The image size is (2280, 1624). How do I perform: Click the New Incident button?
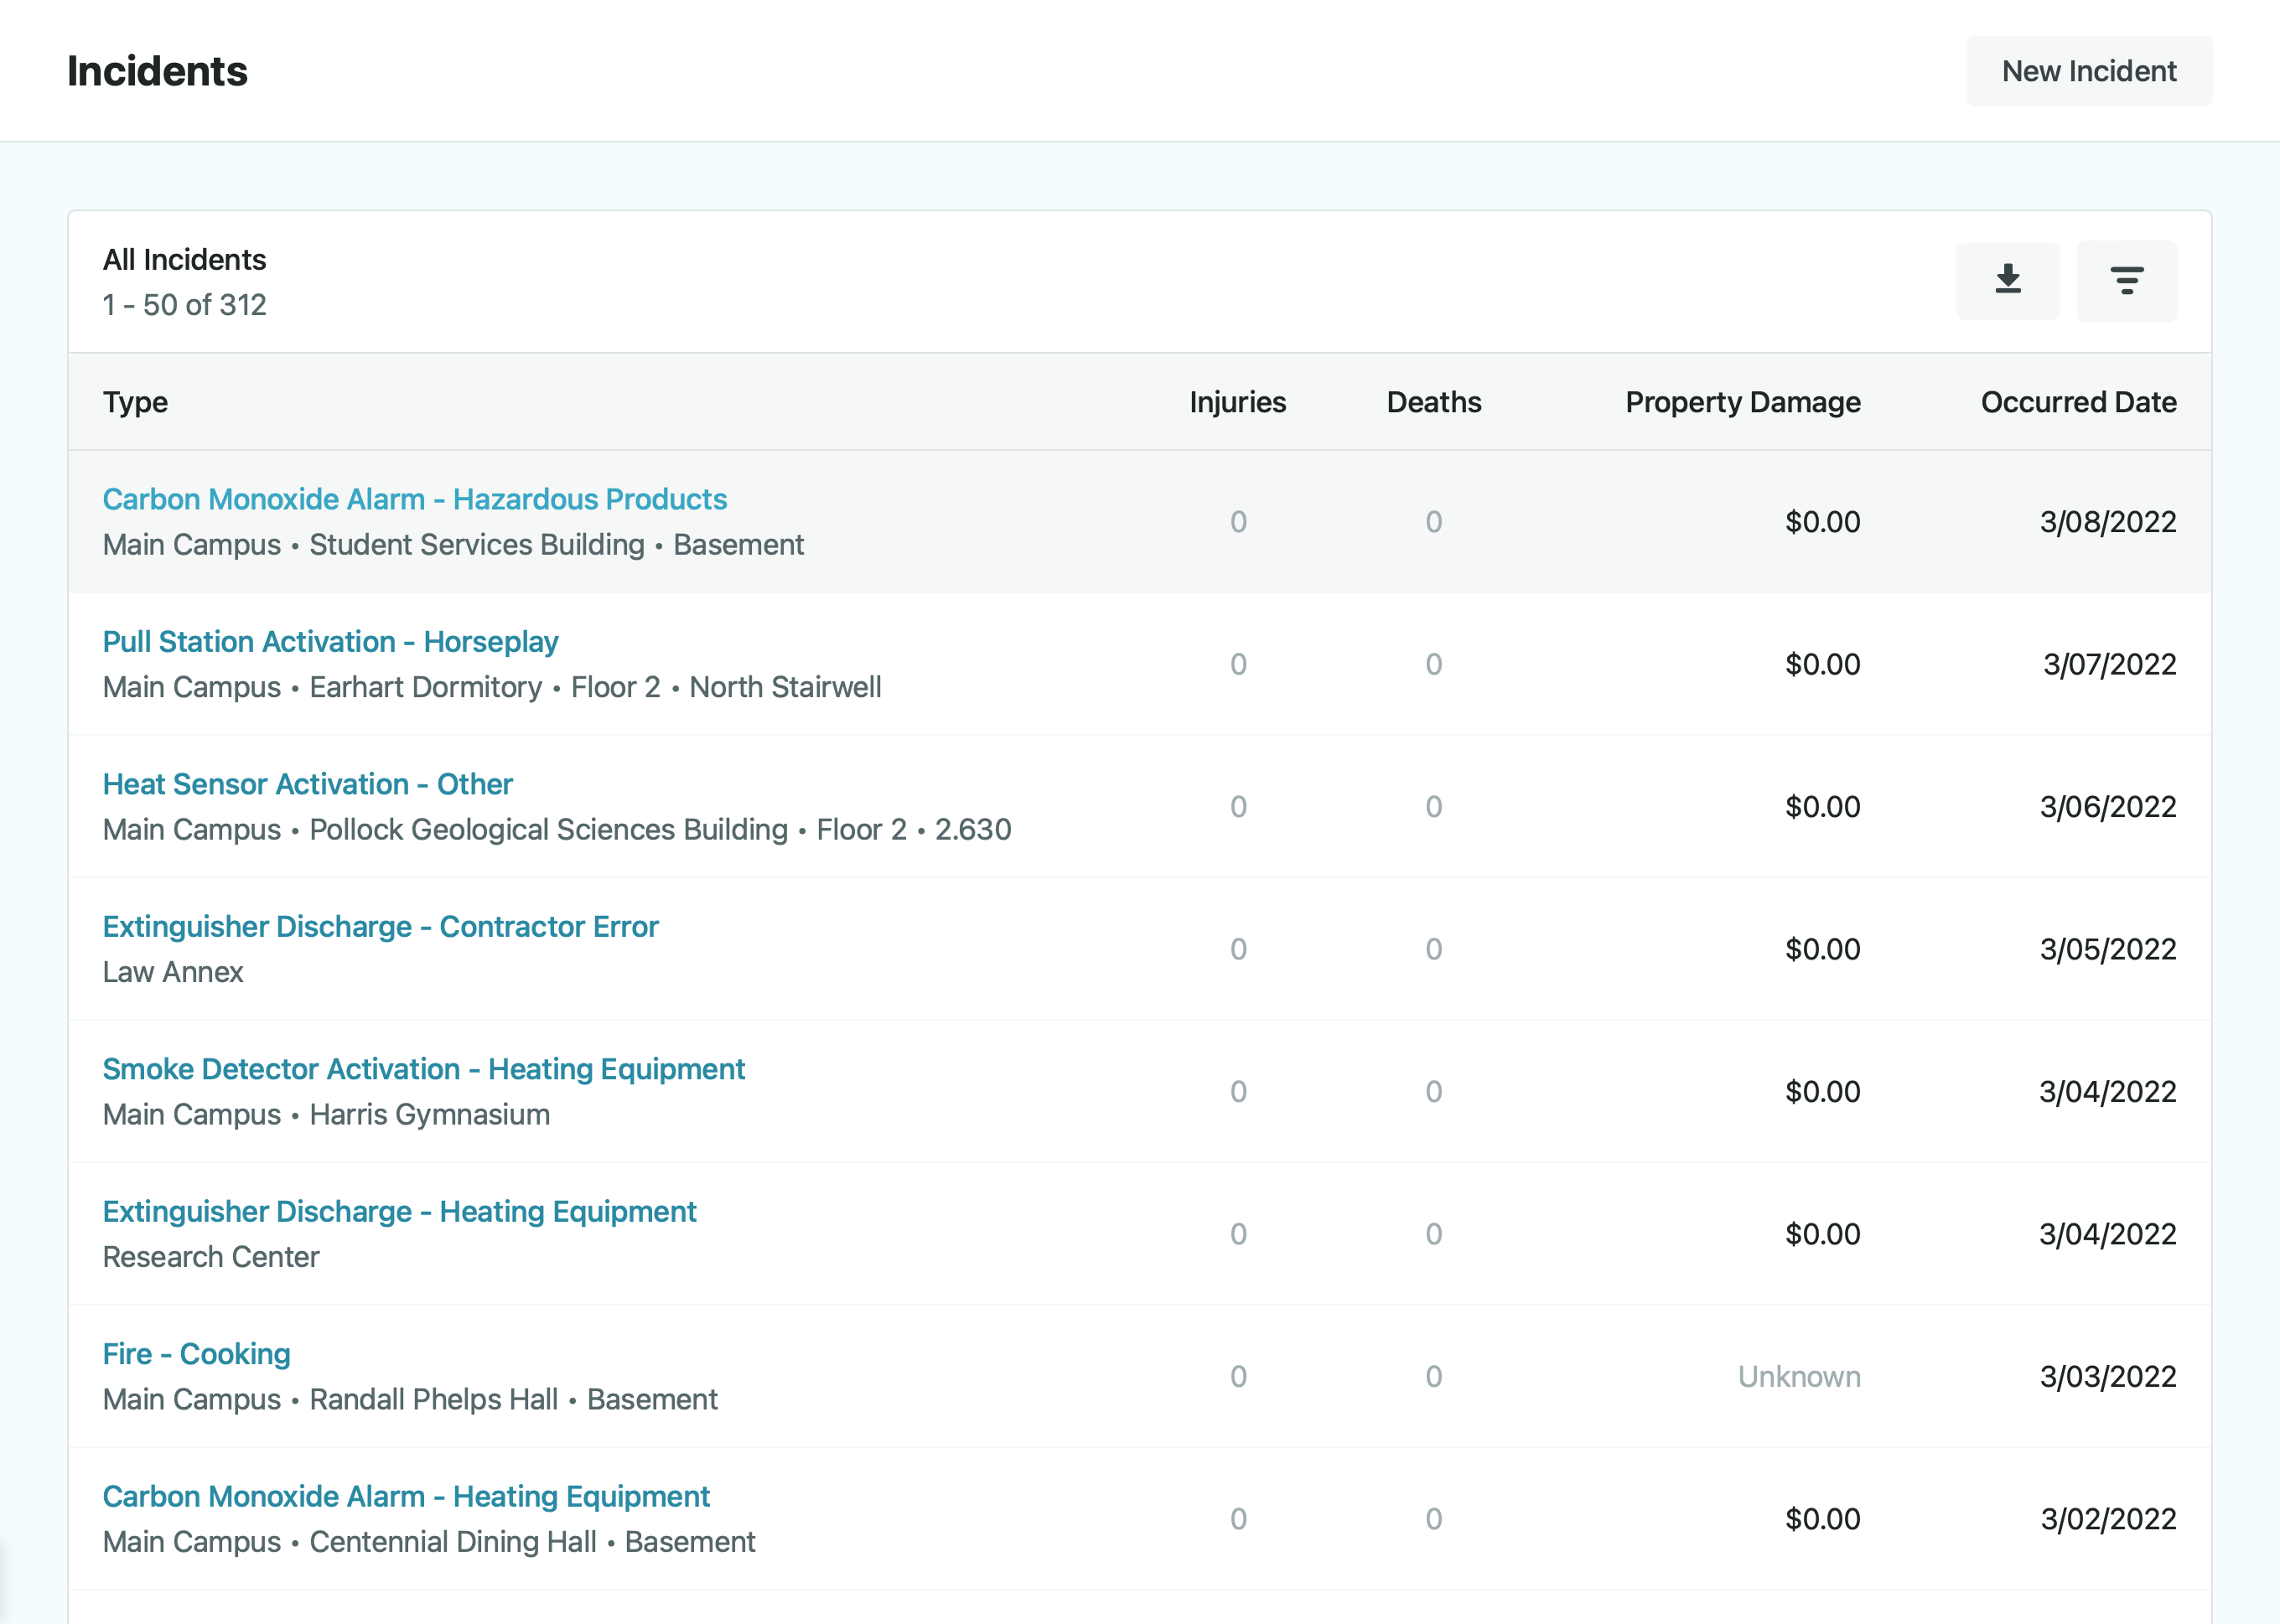click(2088, 71)
